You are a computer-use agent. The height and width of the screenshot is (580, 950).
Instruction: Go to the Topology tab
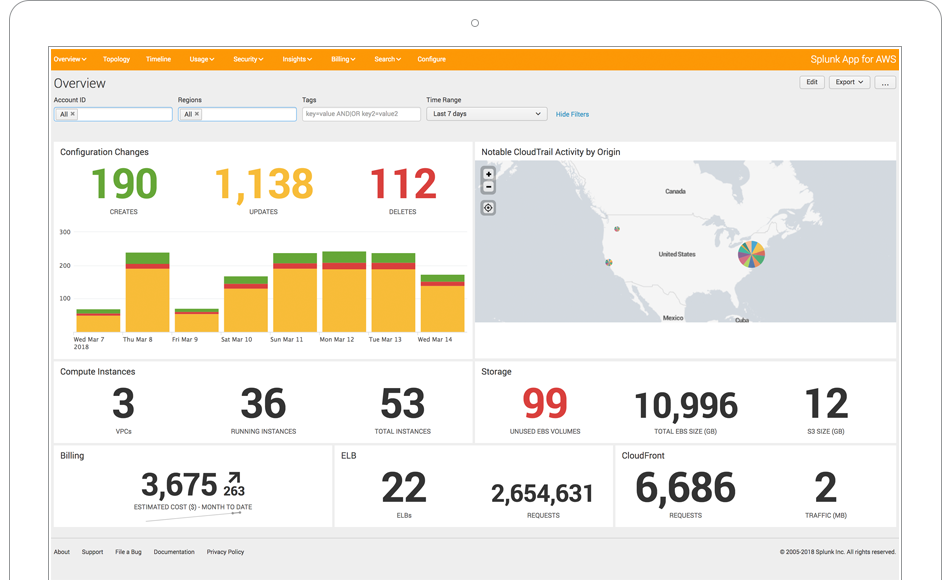point(116,59)
